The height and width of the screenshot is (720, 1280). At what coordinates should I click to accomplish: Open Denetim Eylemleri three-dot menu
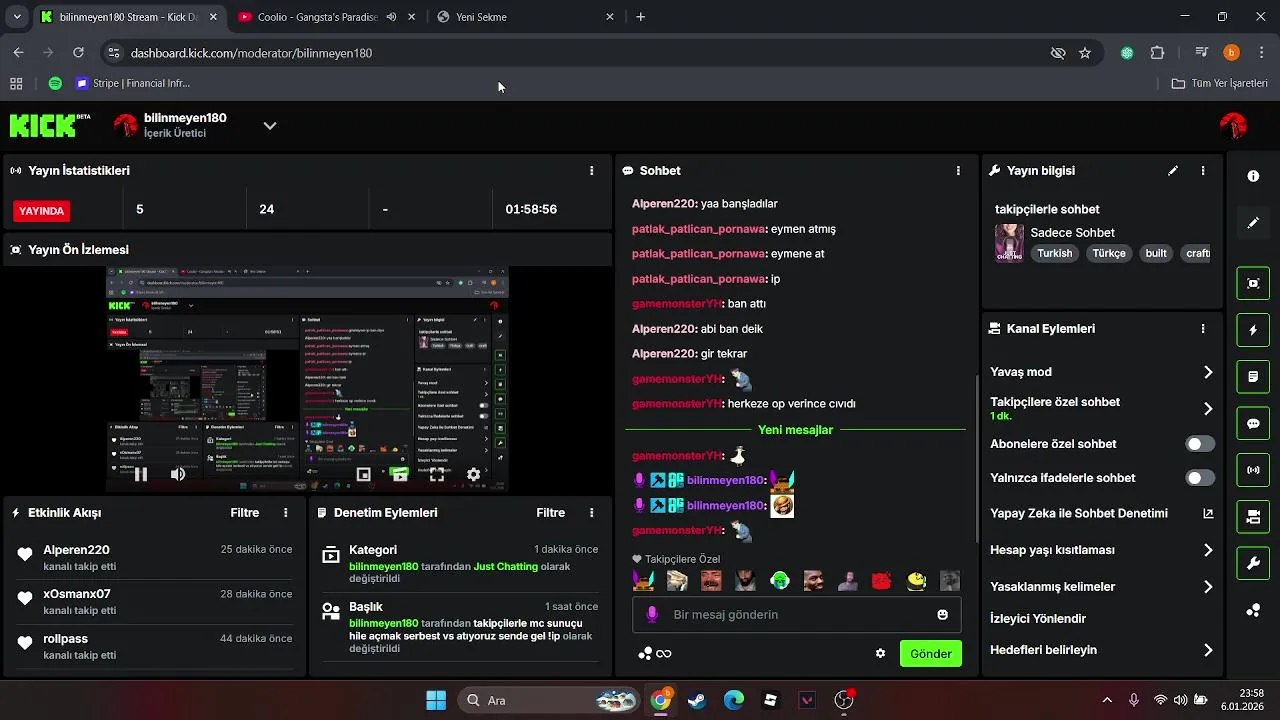592,513
